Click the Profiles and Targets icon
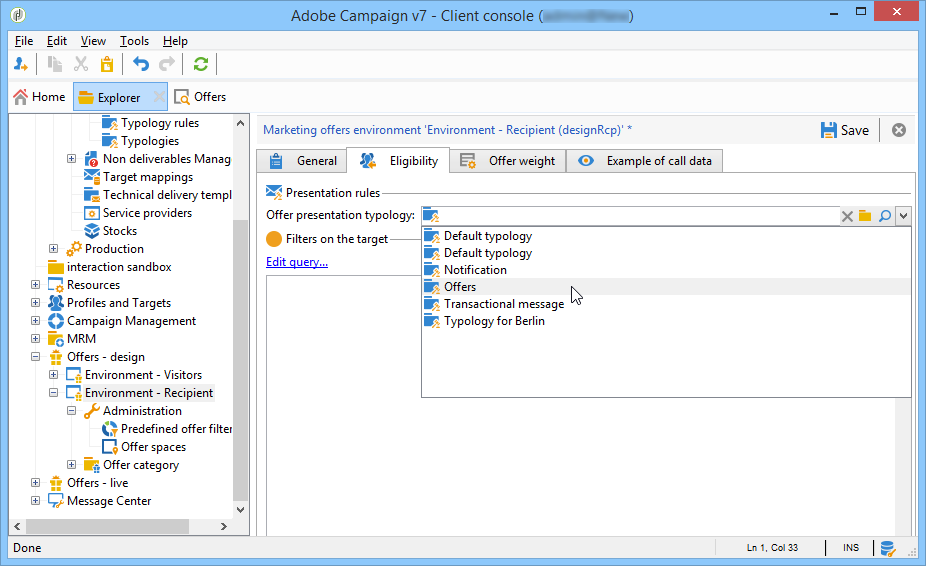Image resolution: width=934 pixels, height=577 pixels. point(56,303)
